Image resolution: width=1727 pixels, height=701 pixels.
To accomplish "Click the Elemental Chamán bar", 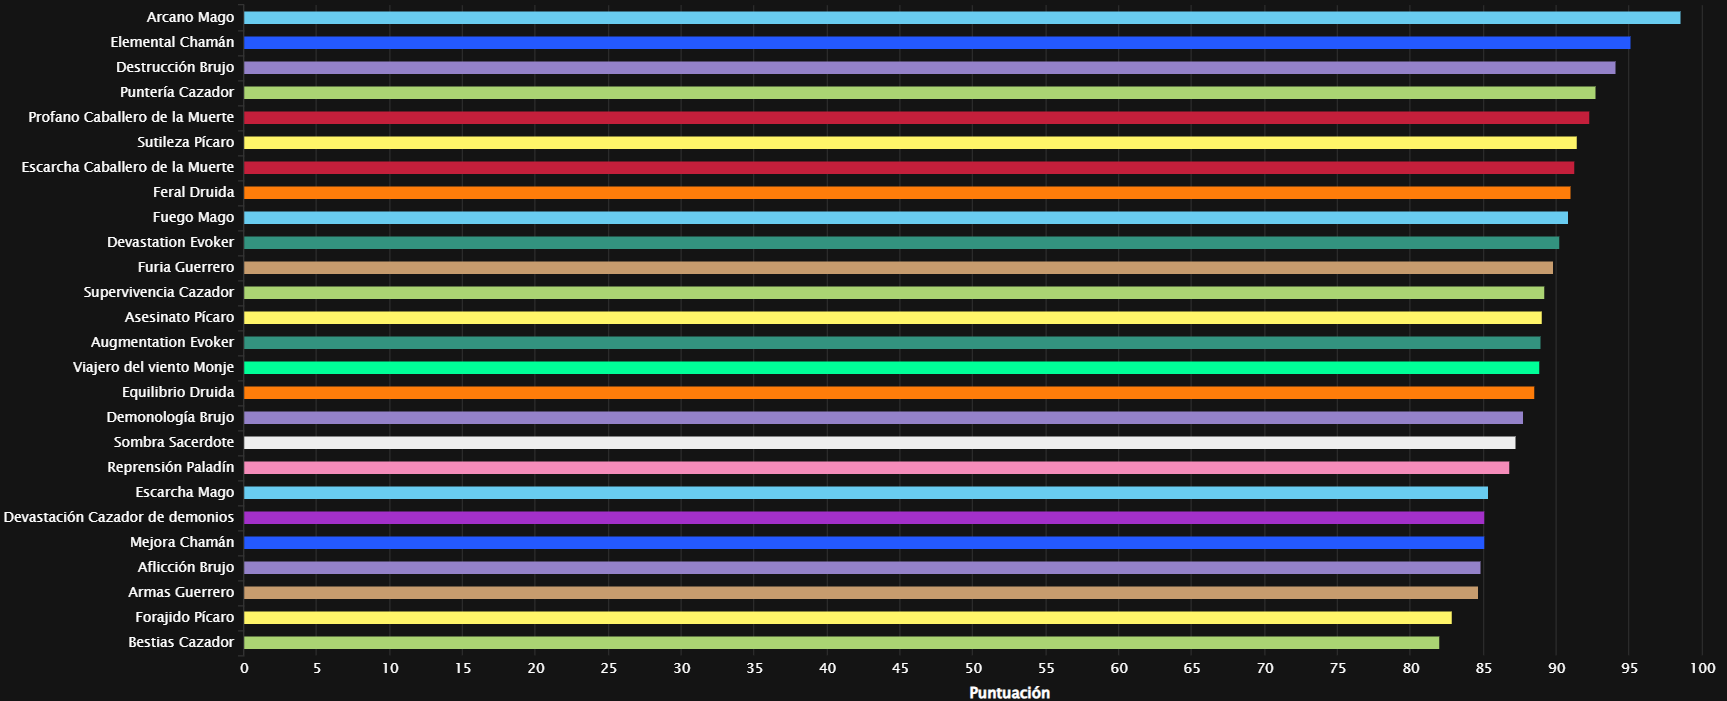I will pos(937,43).
